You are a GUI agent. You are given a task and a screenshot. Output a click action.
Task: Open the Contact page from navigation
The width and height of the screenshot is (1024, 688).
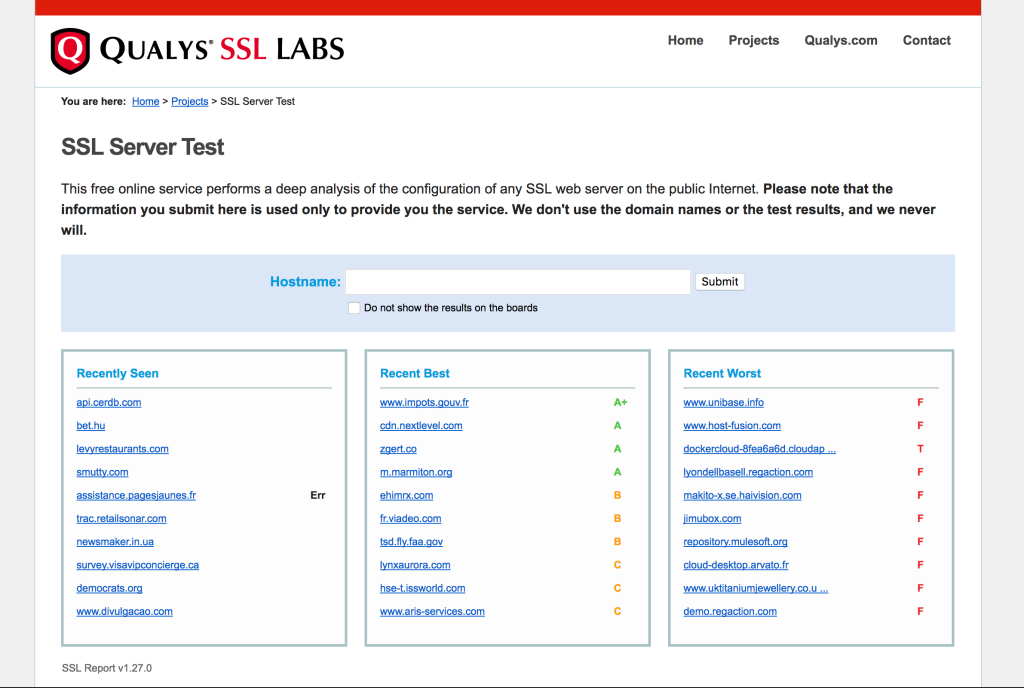coord(926,41)
